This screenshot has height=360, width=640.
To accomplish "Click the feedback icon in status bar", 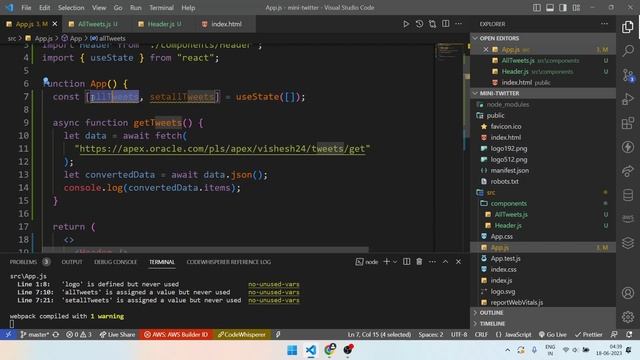I will [x=614, y=334].
